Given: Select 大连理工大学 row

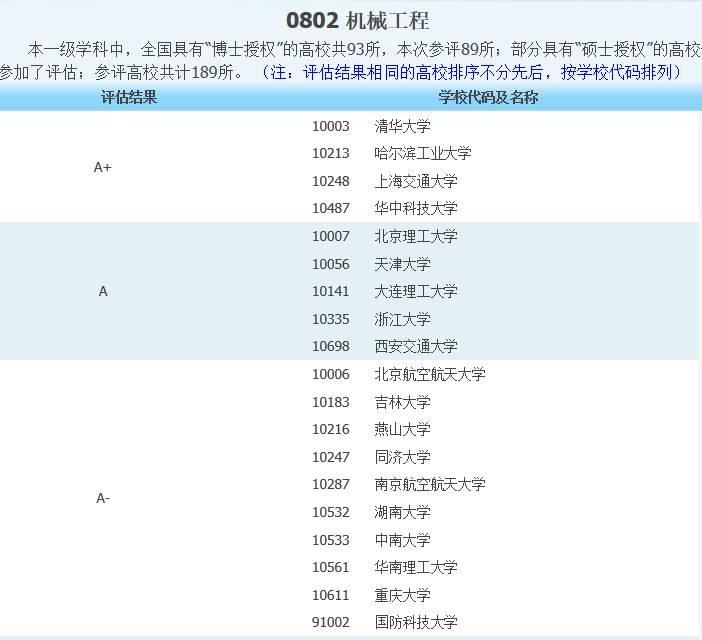Looking at the screenshot, I should [x=416, y=291].
